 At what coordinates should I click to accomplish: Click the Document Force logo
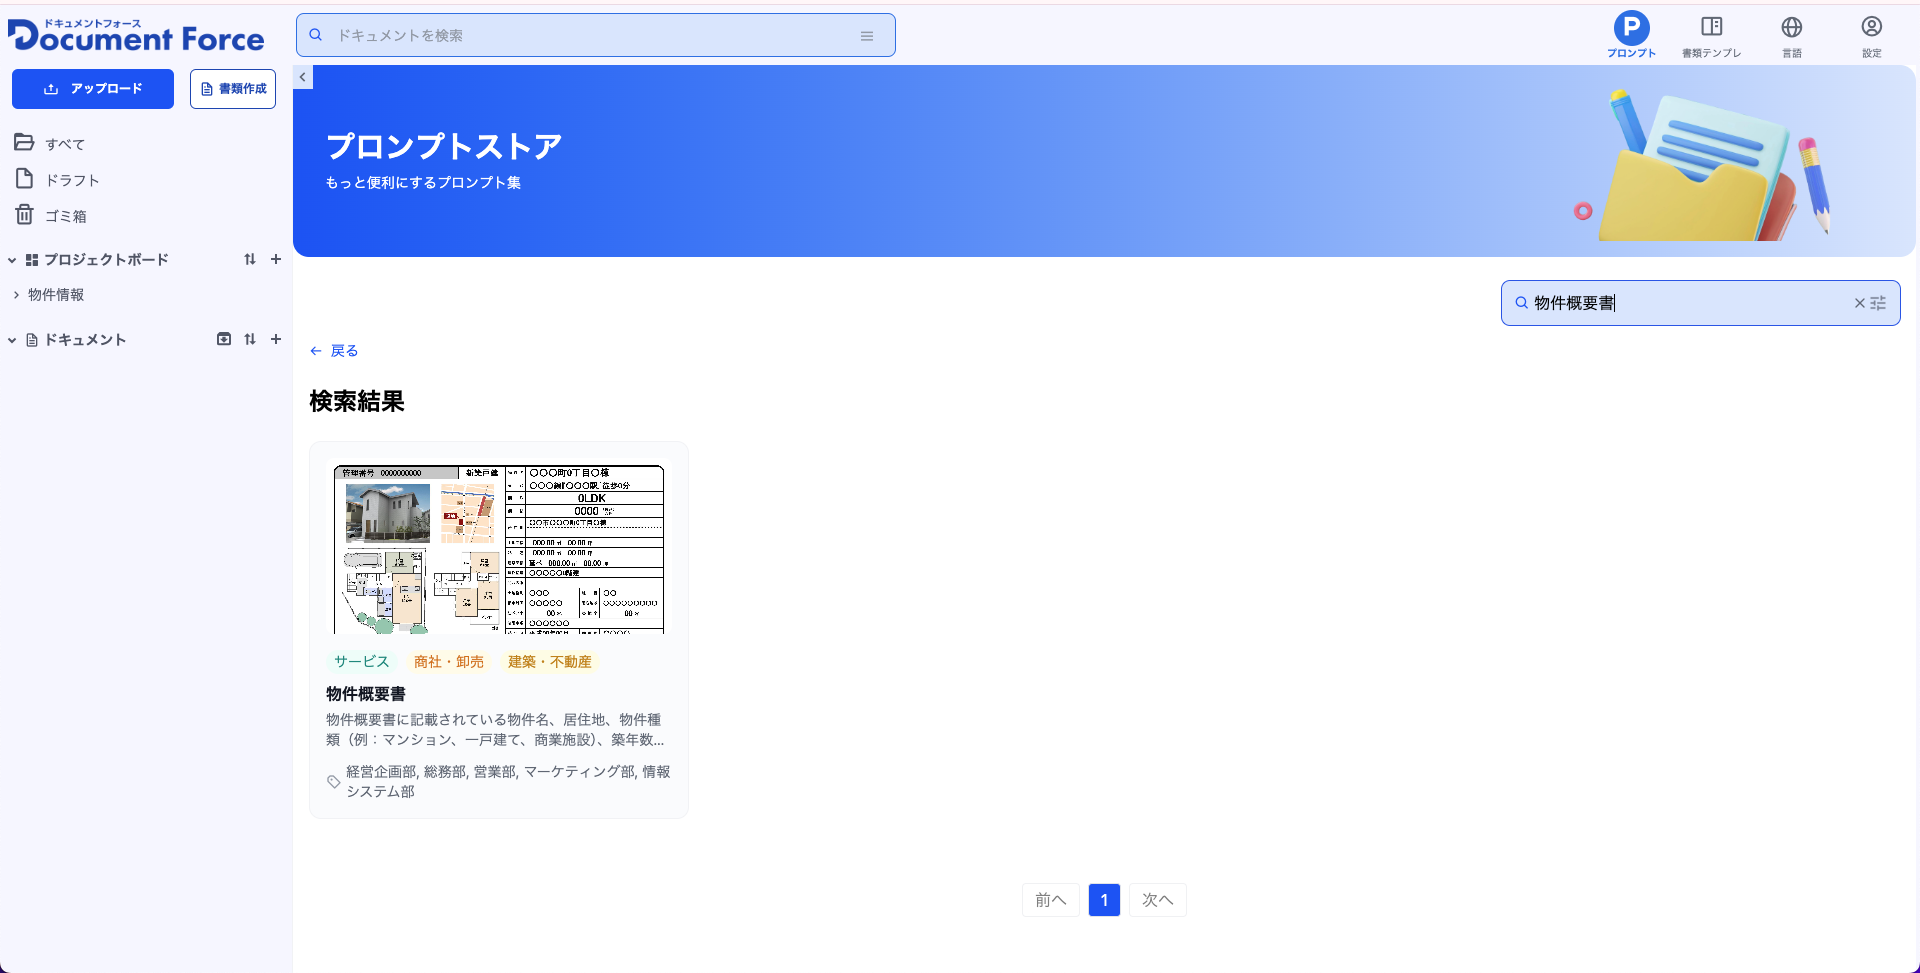click(x=137, y=35)
